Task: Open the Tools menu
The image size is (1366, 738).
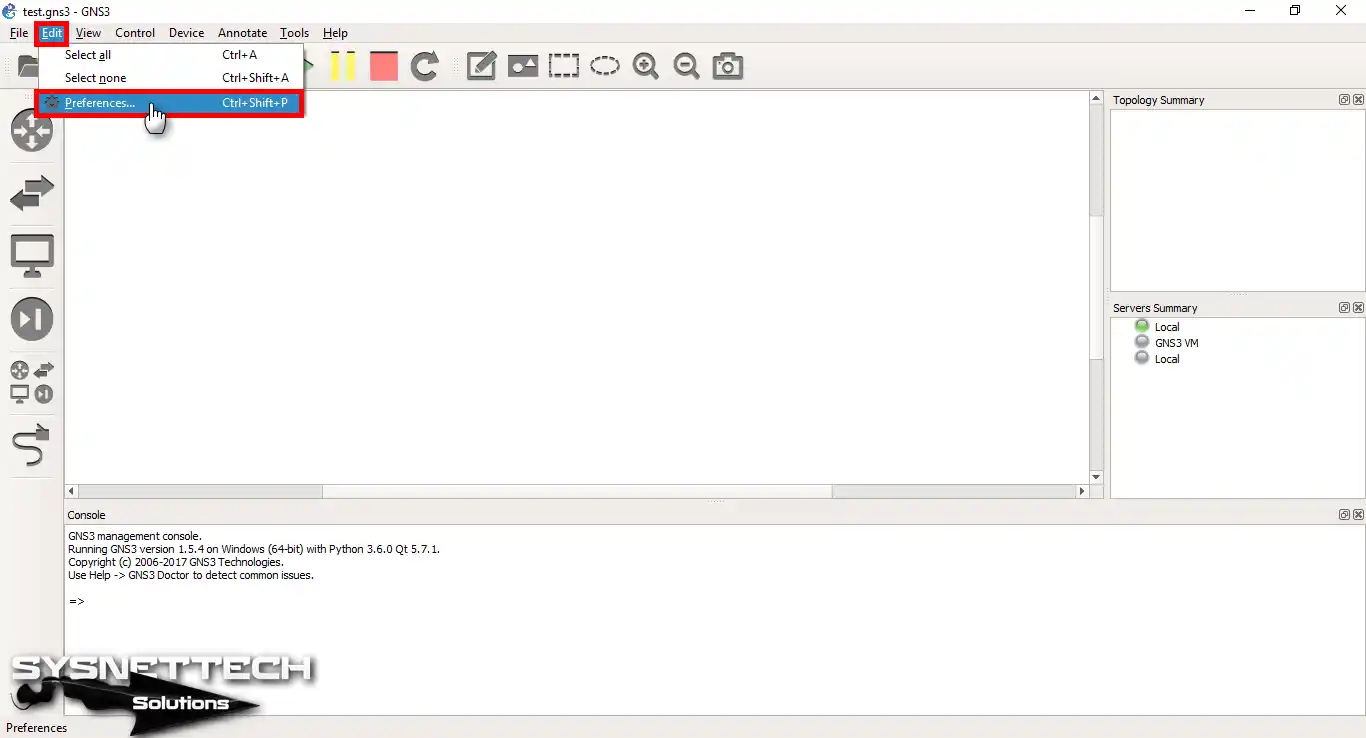Action: pos(294,33)
